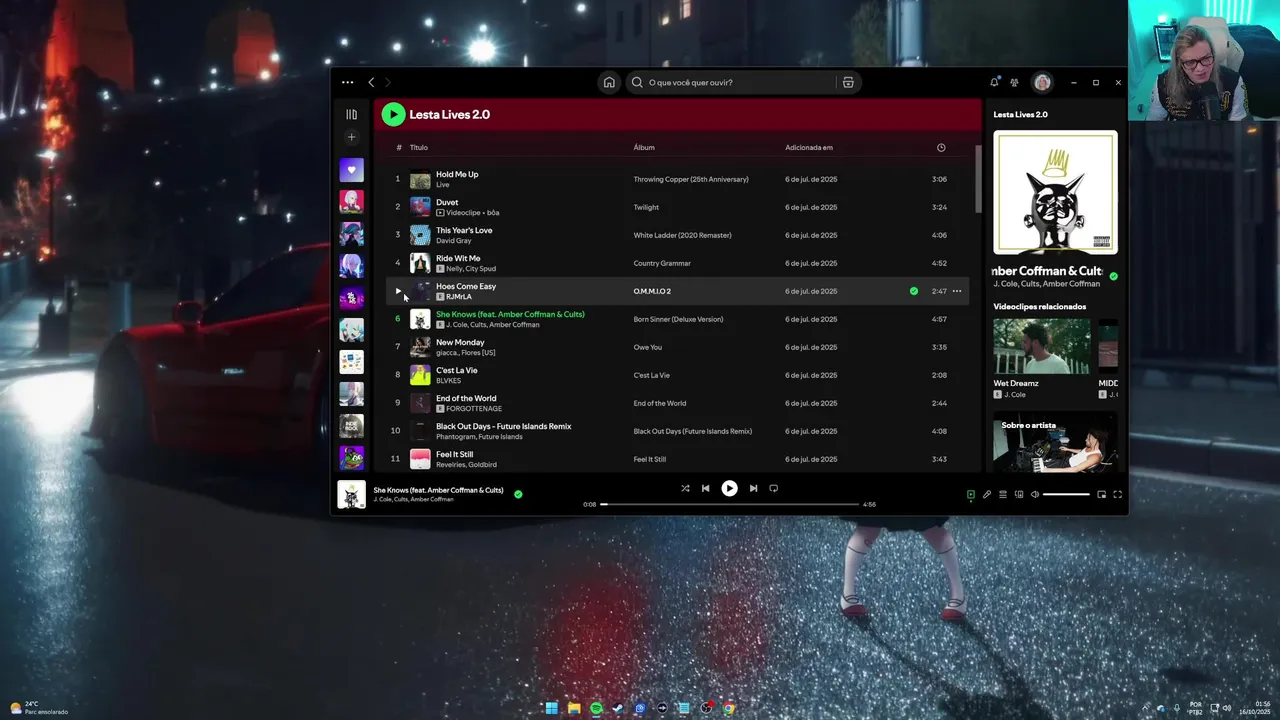The width and height of the screenshot is (1280, 720).
Task: Open album Throwing Copper (25th Anniversary)
Action: point(691,179)
